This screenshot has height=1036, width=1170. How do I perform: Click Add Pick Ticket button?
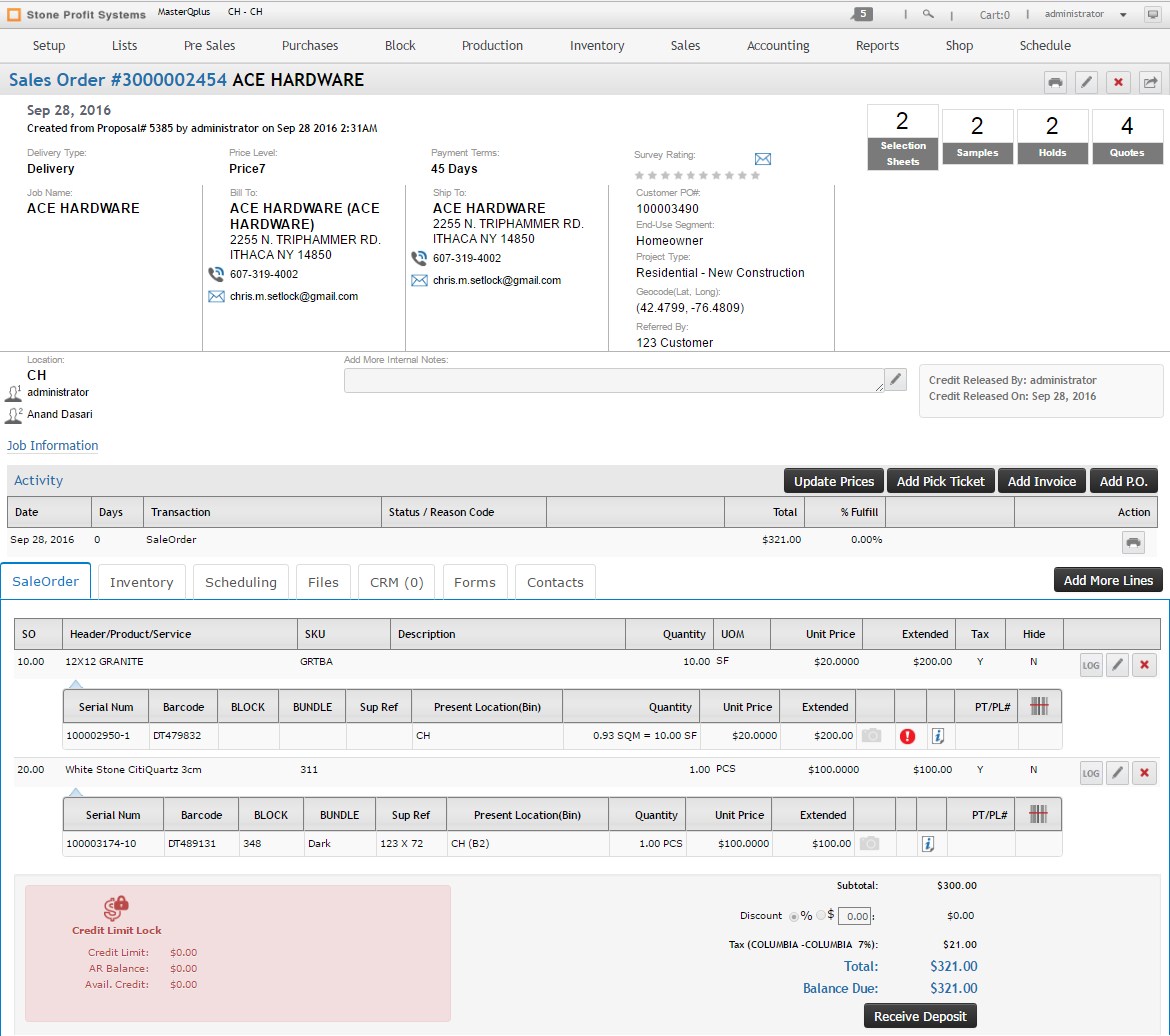pyautogui.click(x=940, y=481)
